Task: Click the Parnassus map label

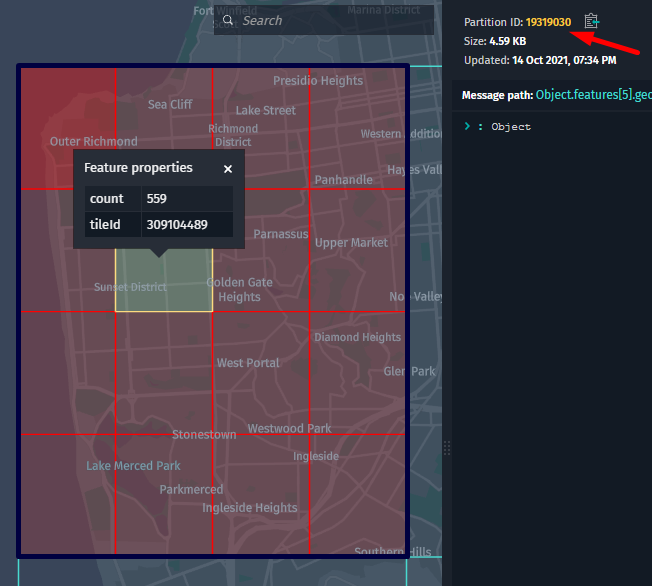Action: pyautogui.click(x=281, y=234)
